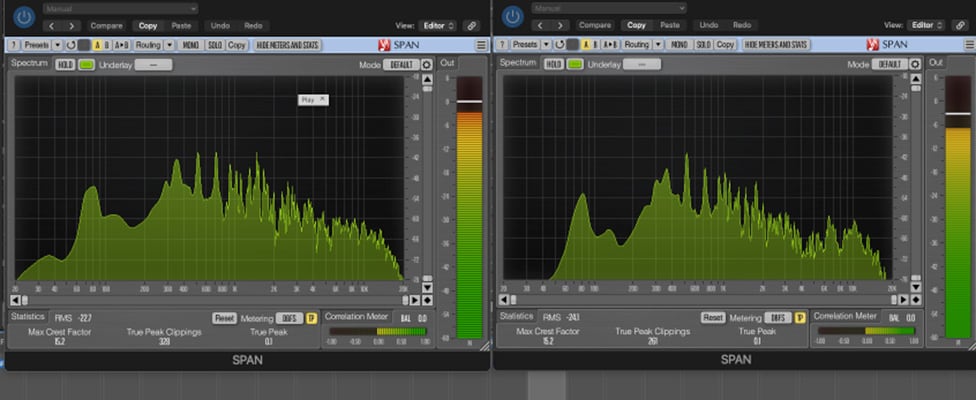The image size is (976, 400).
Task: Expand the Routing arrow in left SPAN toolbar
Action: pos(169,45)
